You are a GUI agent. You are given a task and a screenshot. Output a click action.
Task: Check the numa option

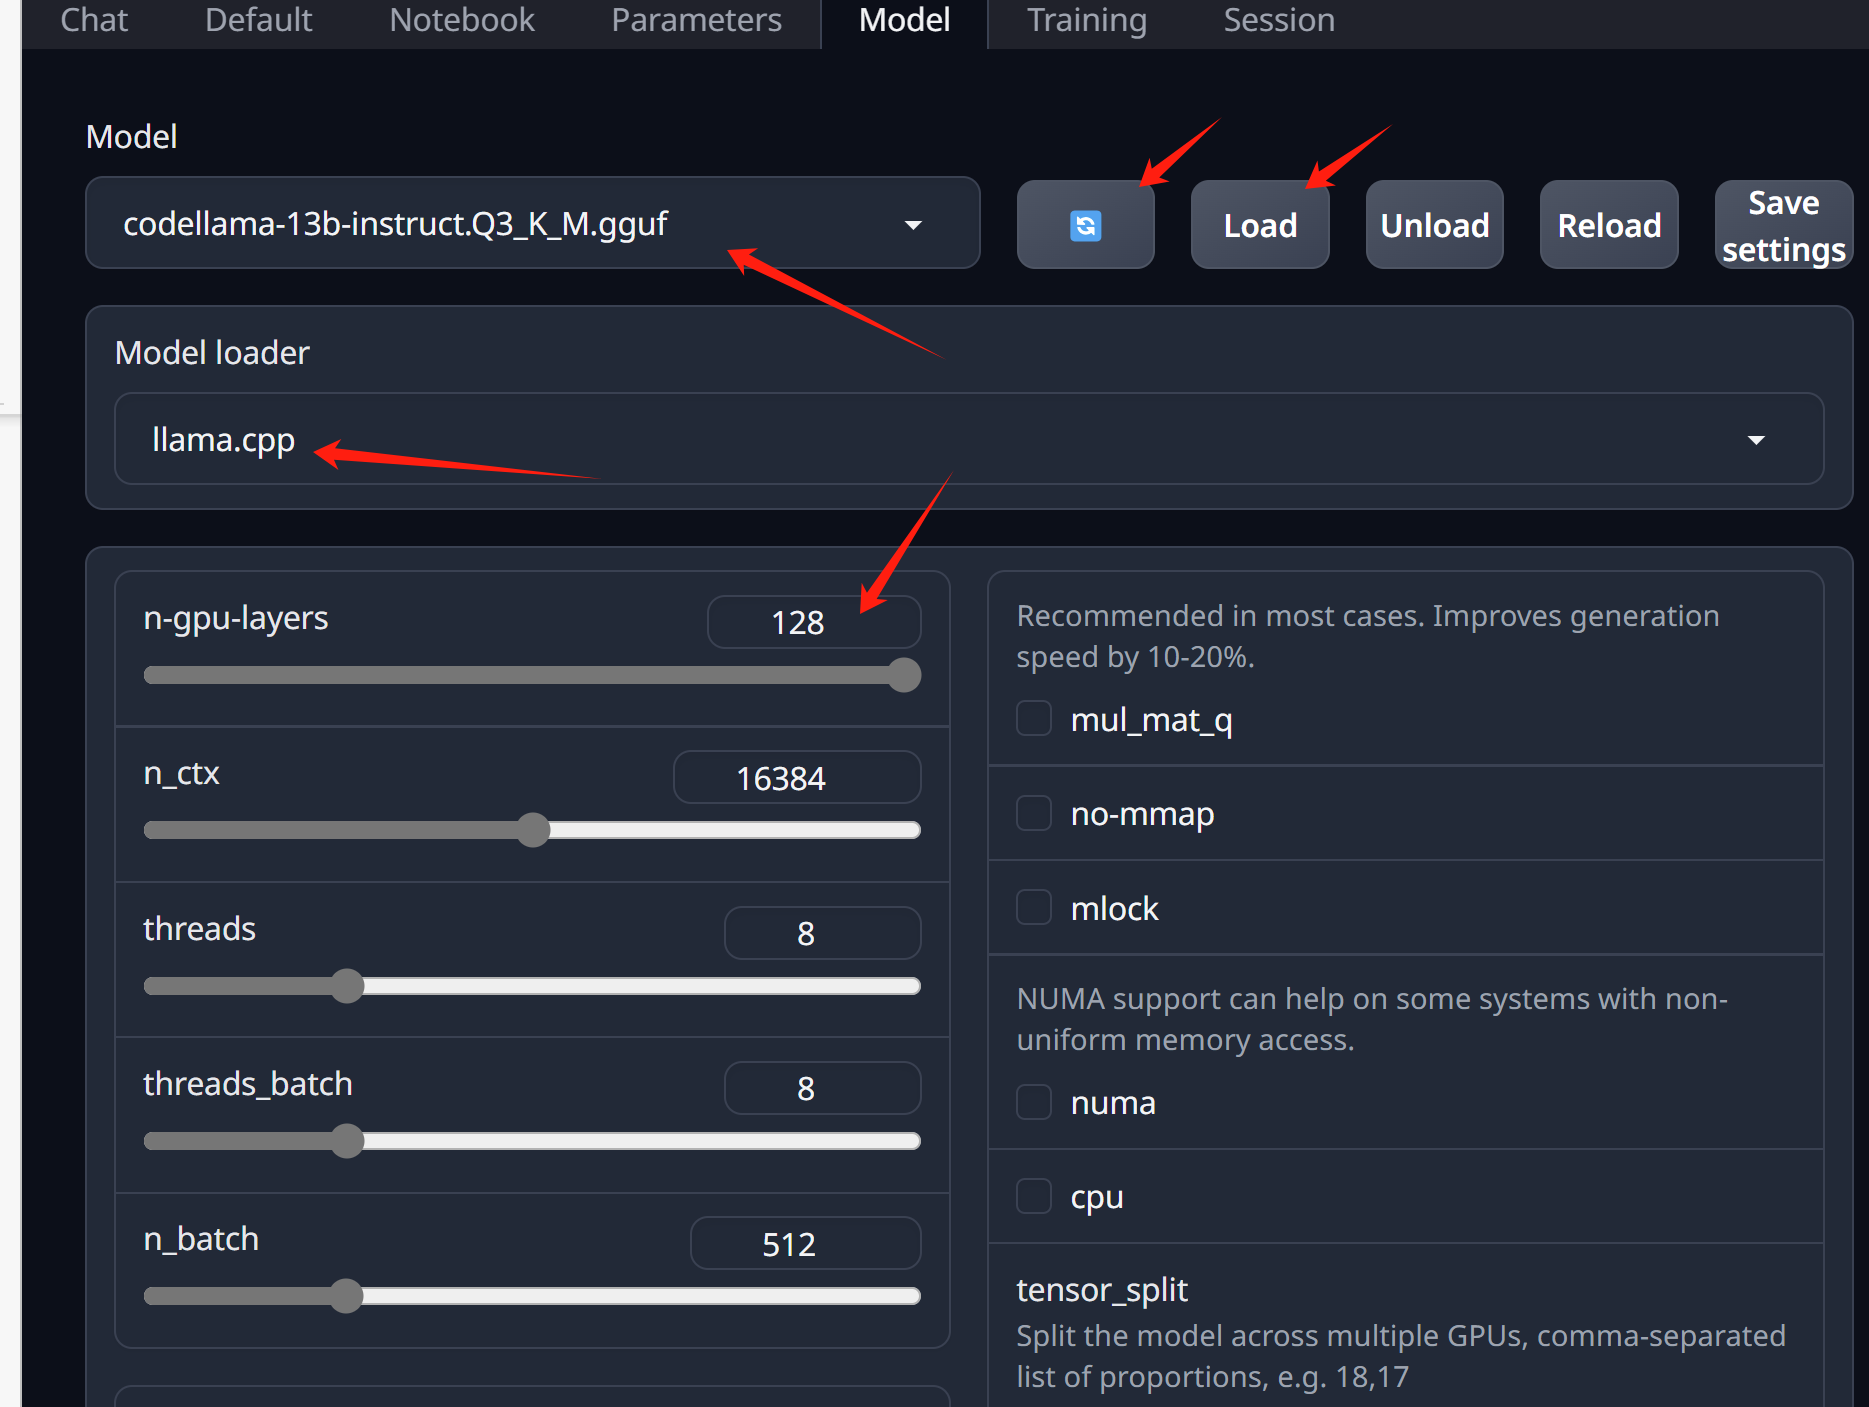click(x=1034, y=1102)
